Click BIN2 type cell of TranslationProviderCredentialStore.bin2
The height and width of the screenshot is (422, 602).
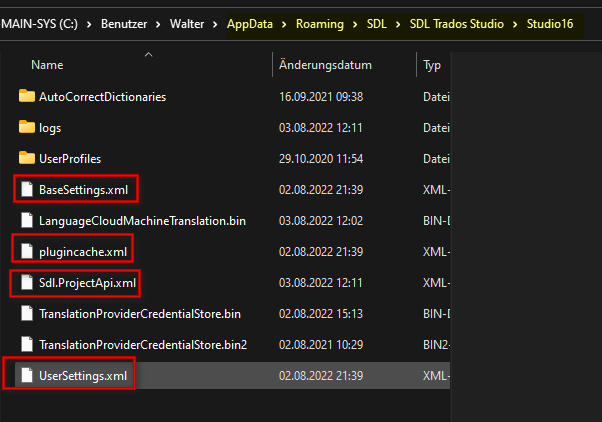coord(436,345)
